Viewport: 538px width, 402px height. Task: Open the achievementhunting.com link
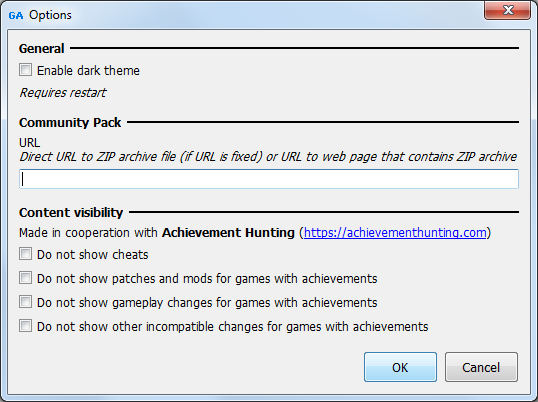pos(395,233)
